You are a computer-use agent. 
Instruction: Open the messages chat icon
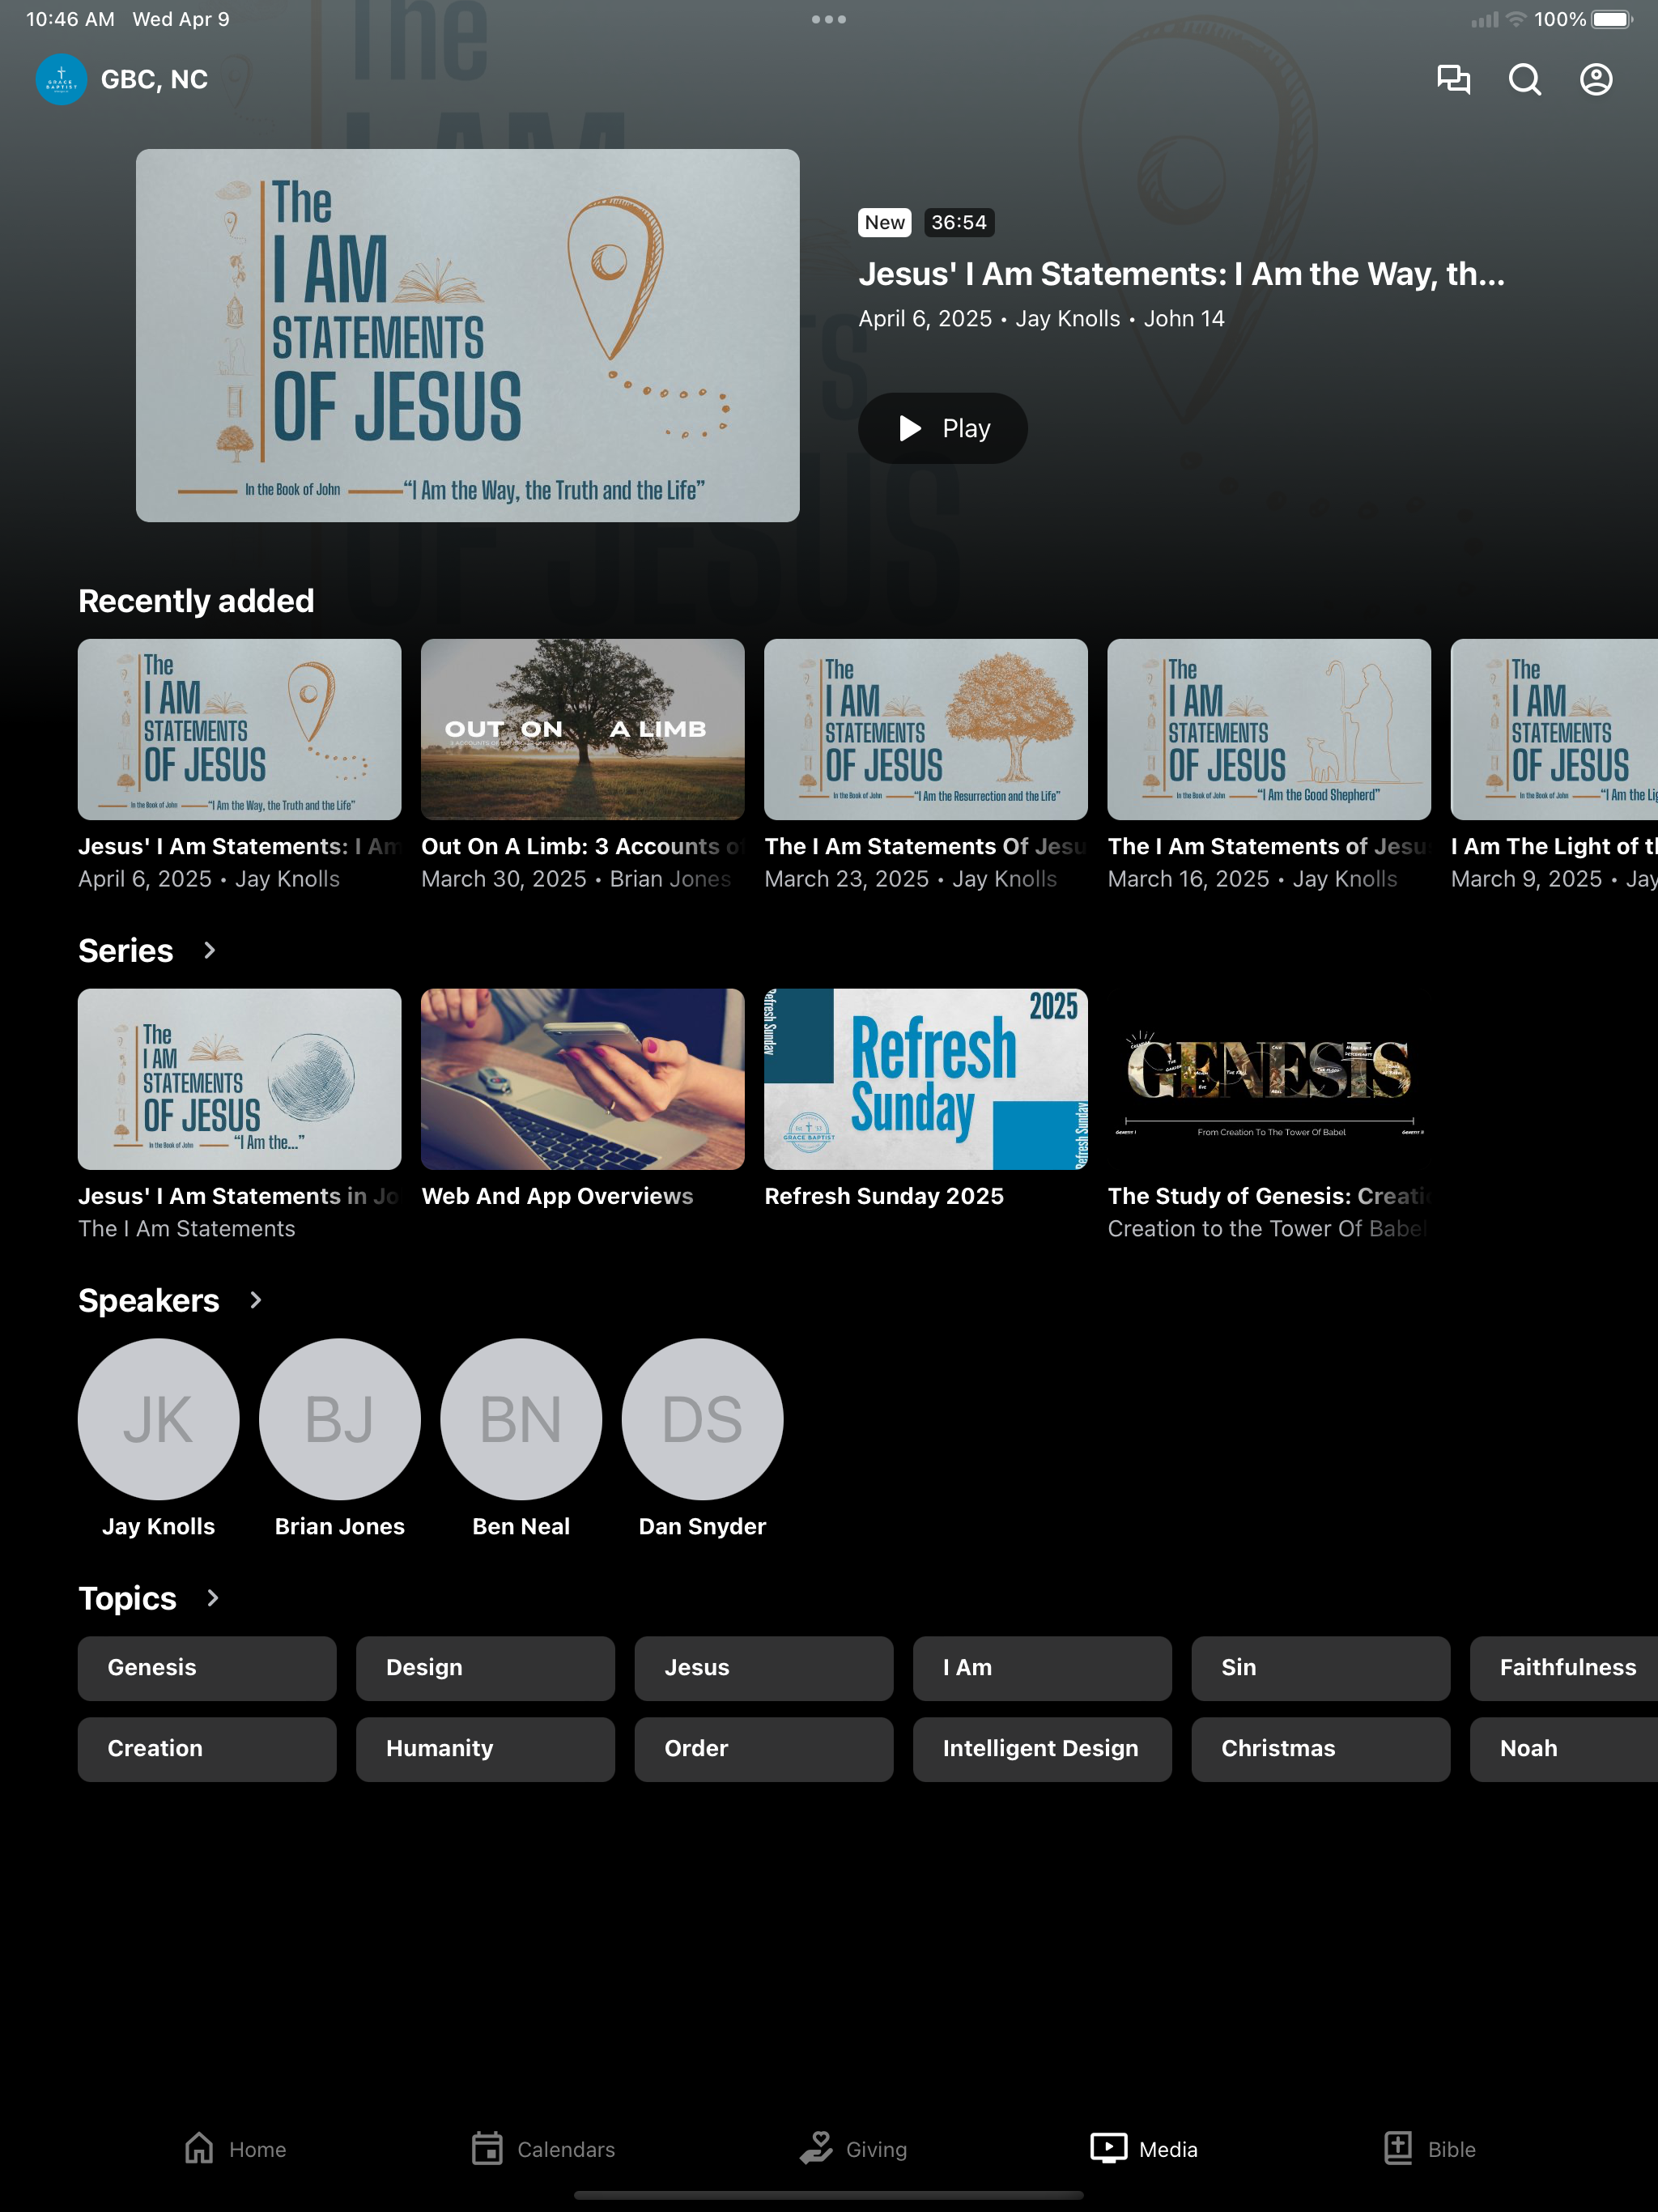click(1453, 79)
